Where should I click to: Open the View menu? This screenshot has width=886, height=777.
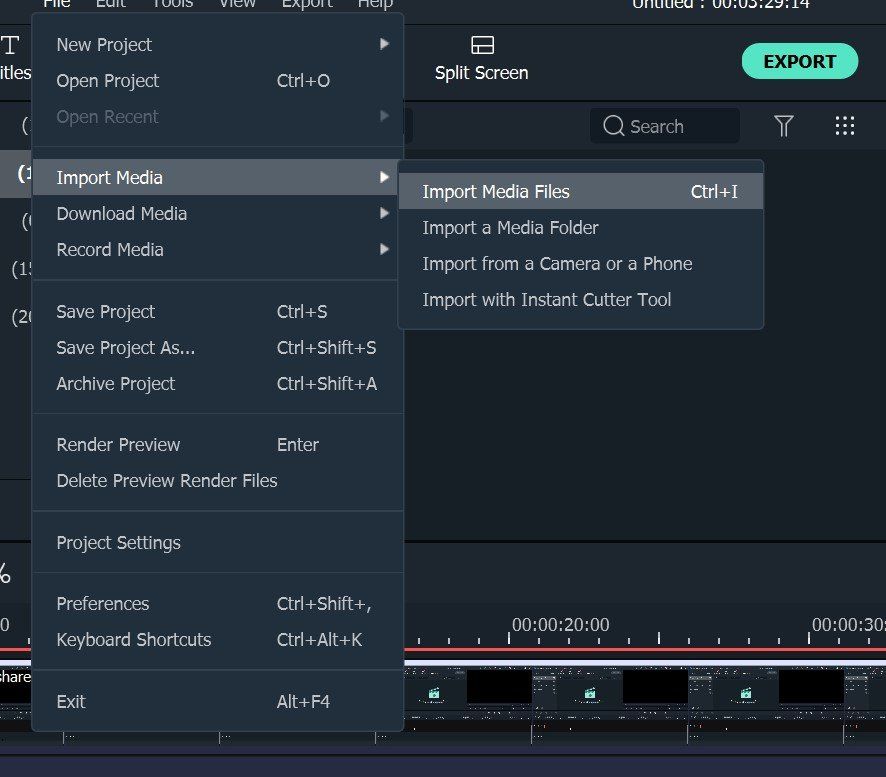237,3
